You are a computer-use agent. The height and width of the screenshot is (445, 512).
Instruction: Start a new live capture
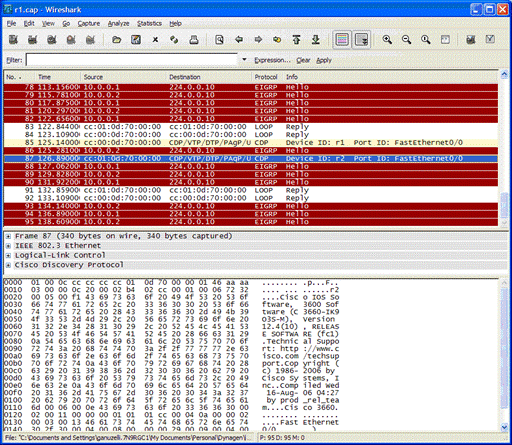(52, 40)
